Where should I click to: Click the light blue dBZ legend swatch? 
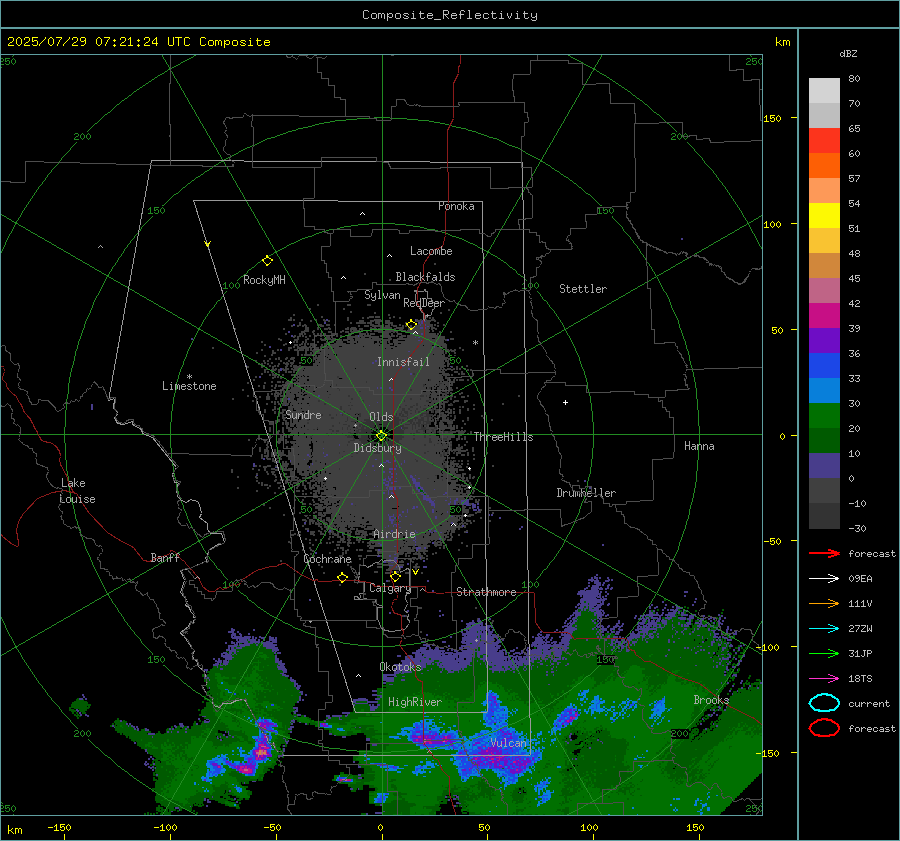pyautogui.click(x=824, y=390)
